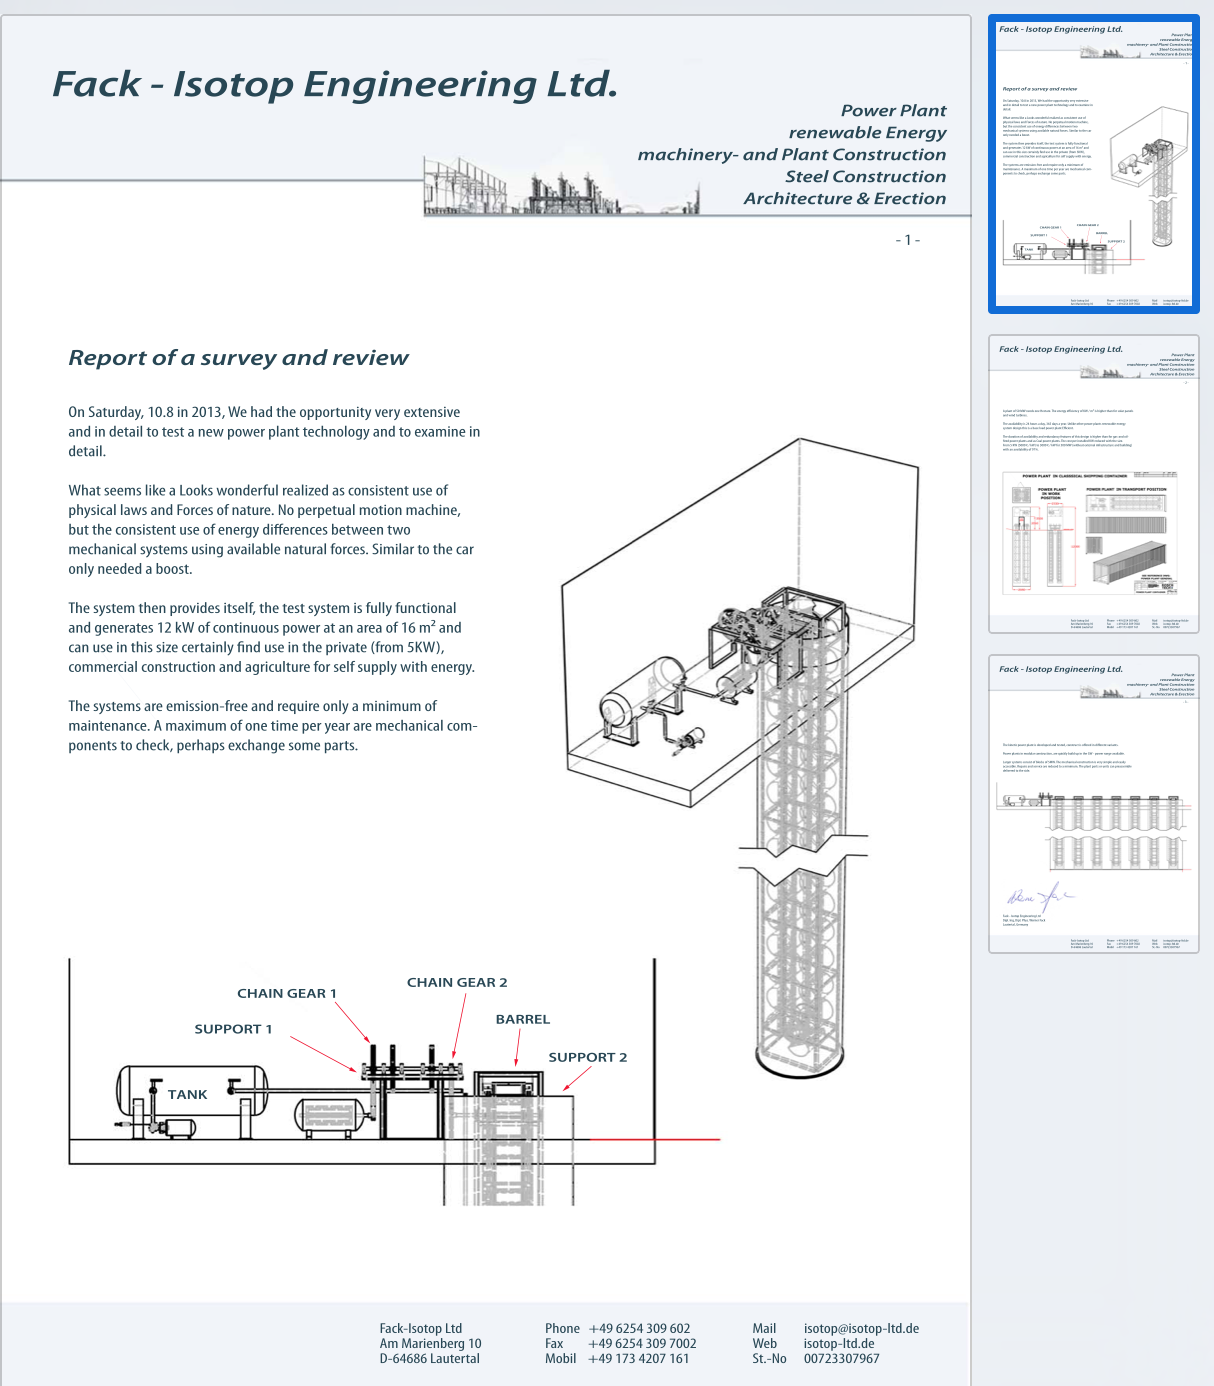This screenshot has width=1214, height=1386.
Task: Click the industrial skyline image in the header
Action: click(563, 186)
